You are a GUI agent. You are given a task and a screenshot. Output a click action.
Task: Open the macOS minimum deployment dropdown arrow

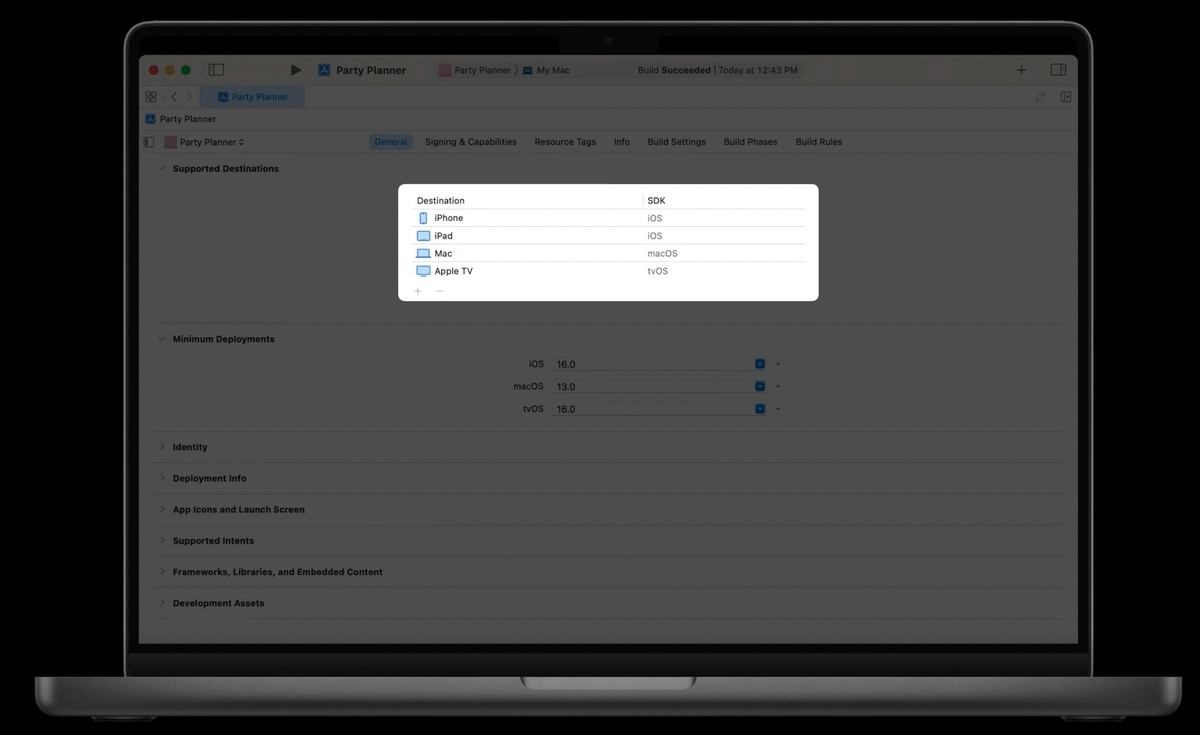pos(760,386)
